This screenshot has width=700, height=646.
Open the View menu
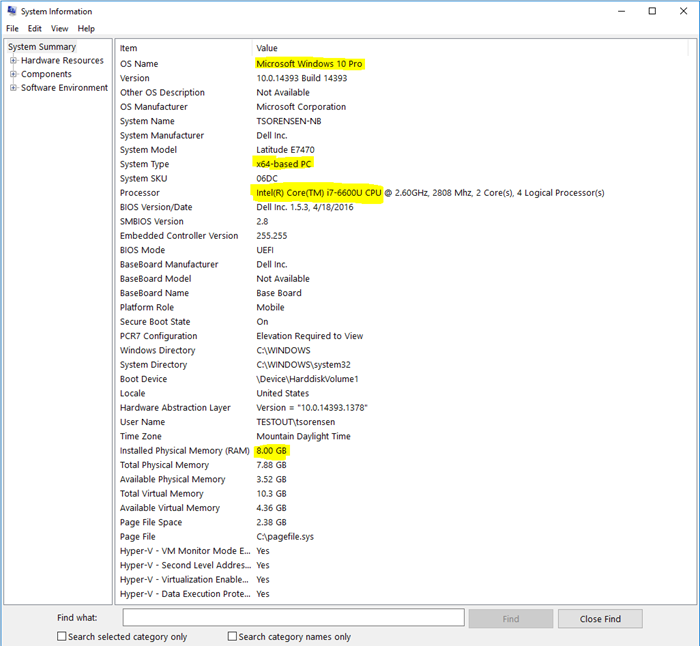click(x=59, y=29)
